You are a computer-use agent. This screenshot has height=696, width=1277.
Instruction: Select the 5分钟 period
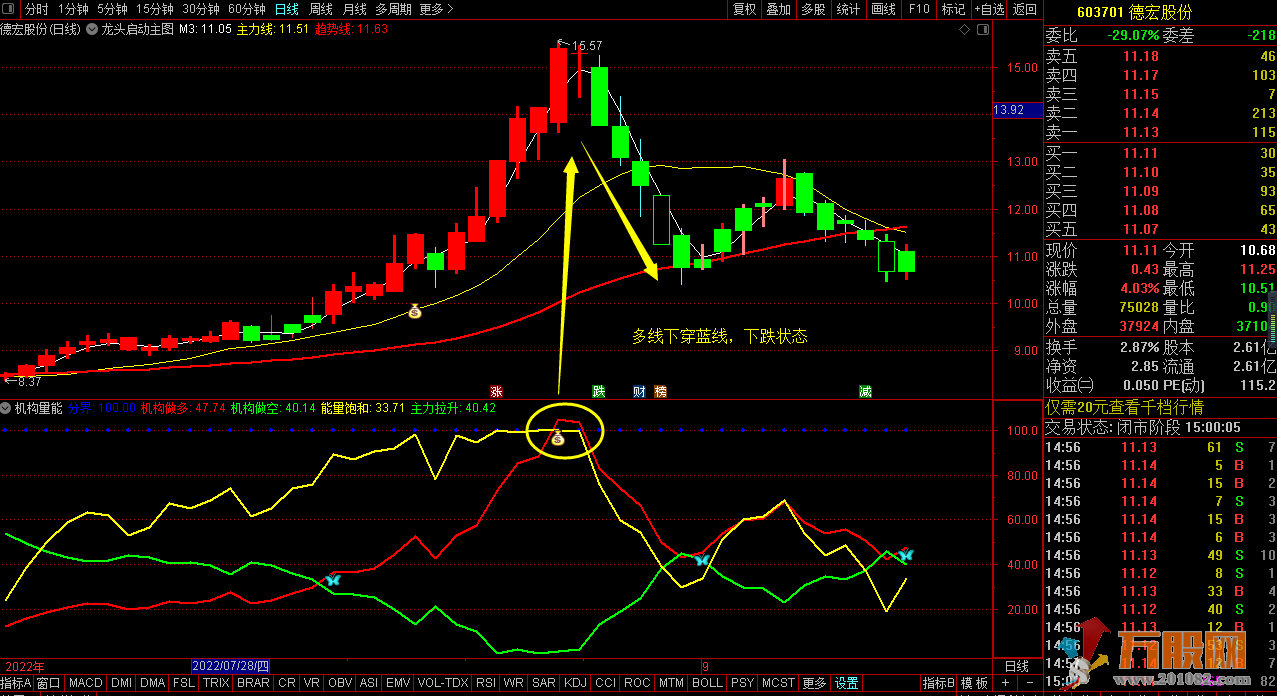coord(112,9)
